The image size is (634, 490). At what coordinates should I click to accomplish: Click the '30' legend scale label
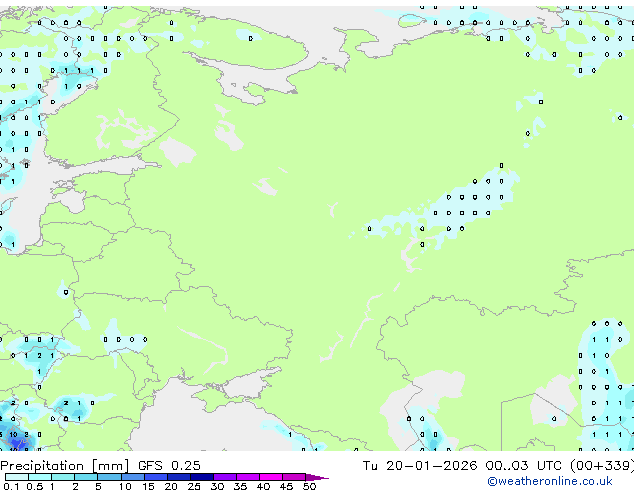217,486
